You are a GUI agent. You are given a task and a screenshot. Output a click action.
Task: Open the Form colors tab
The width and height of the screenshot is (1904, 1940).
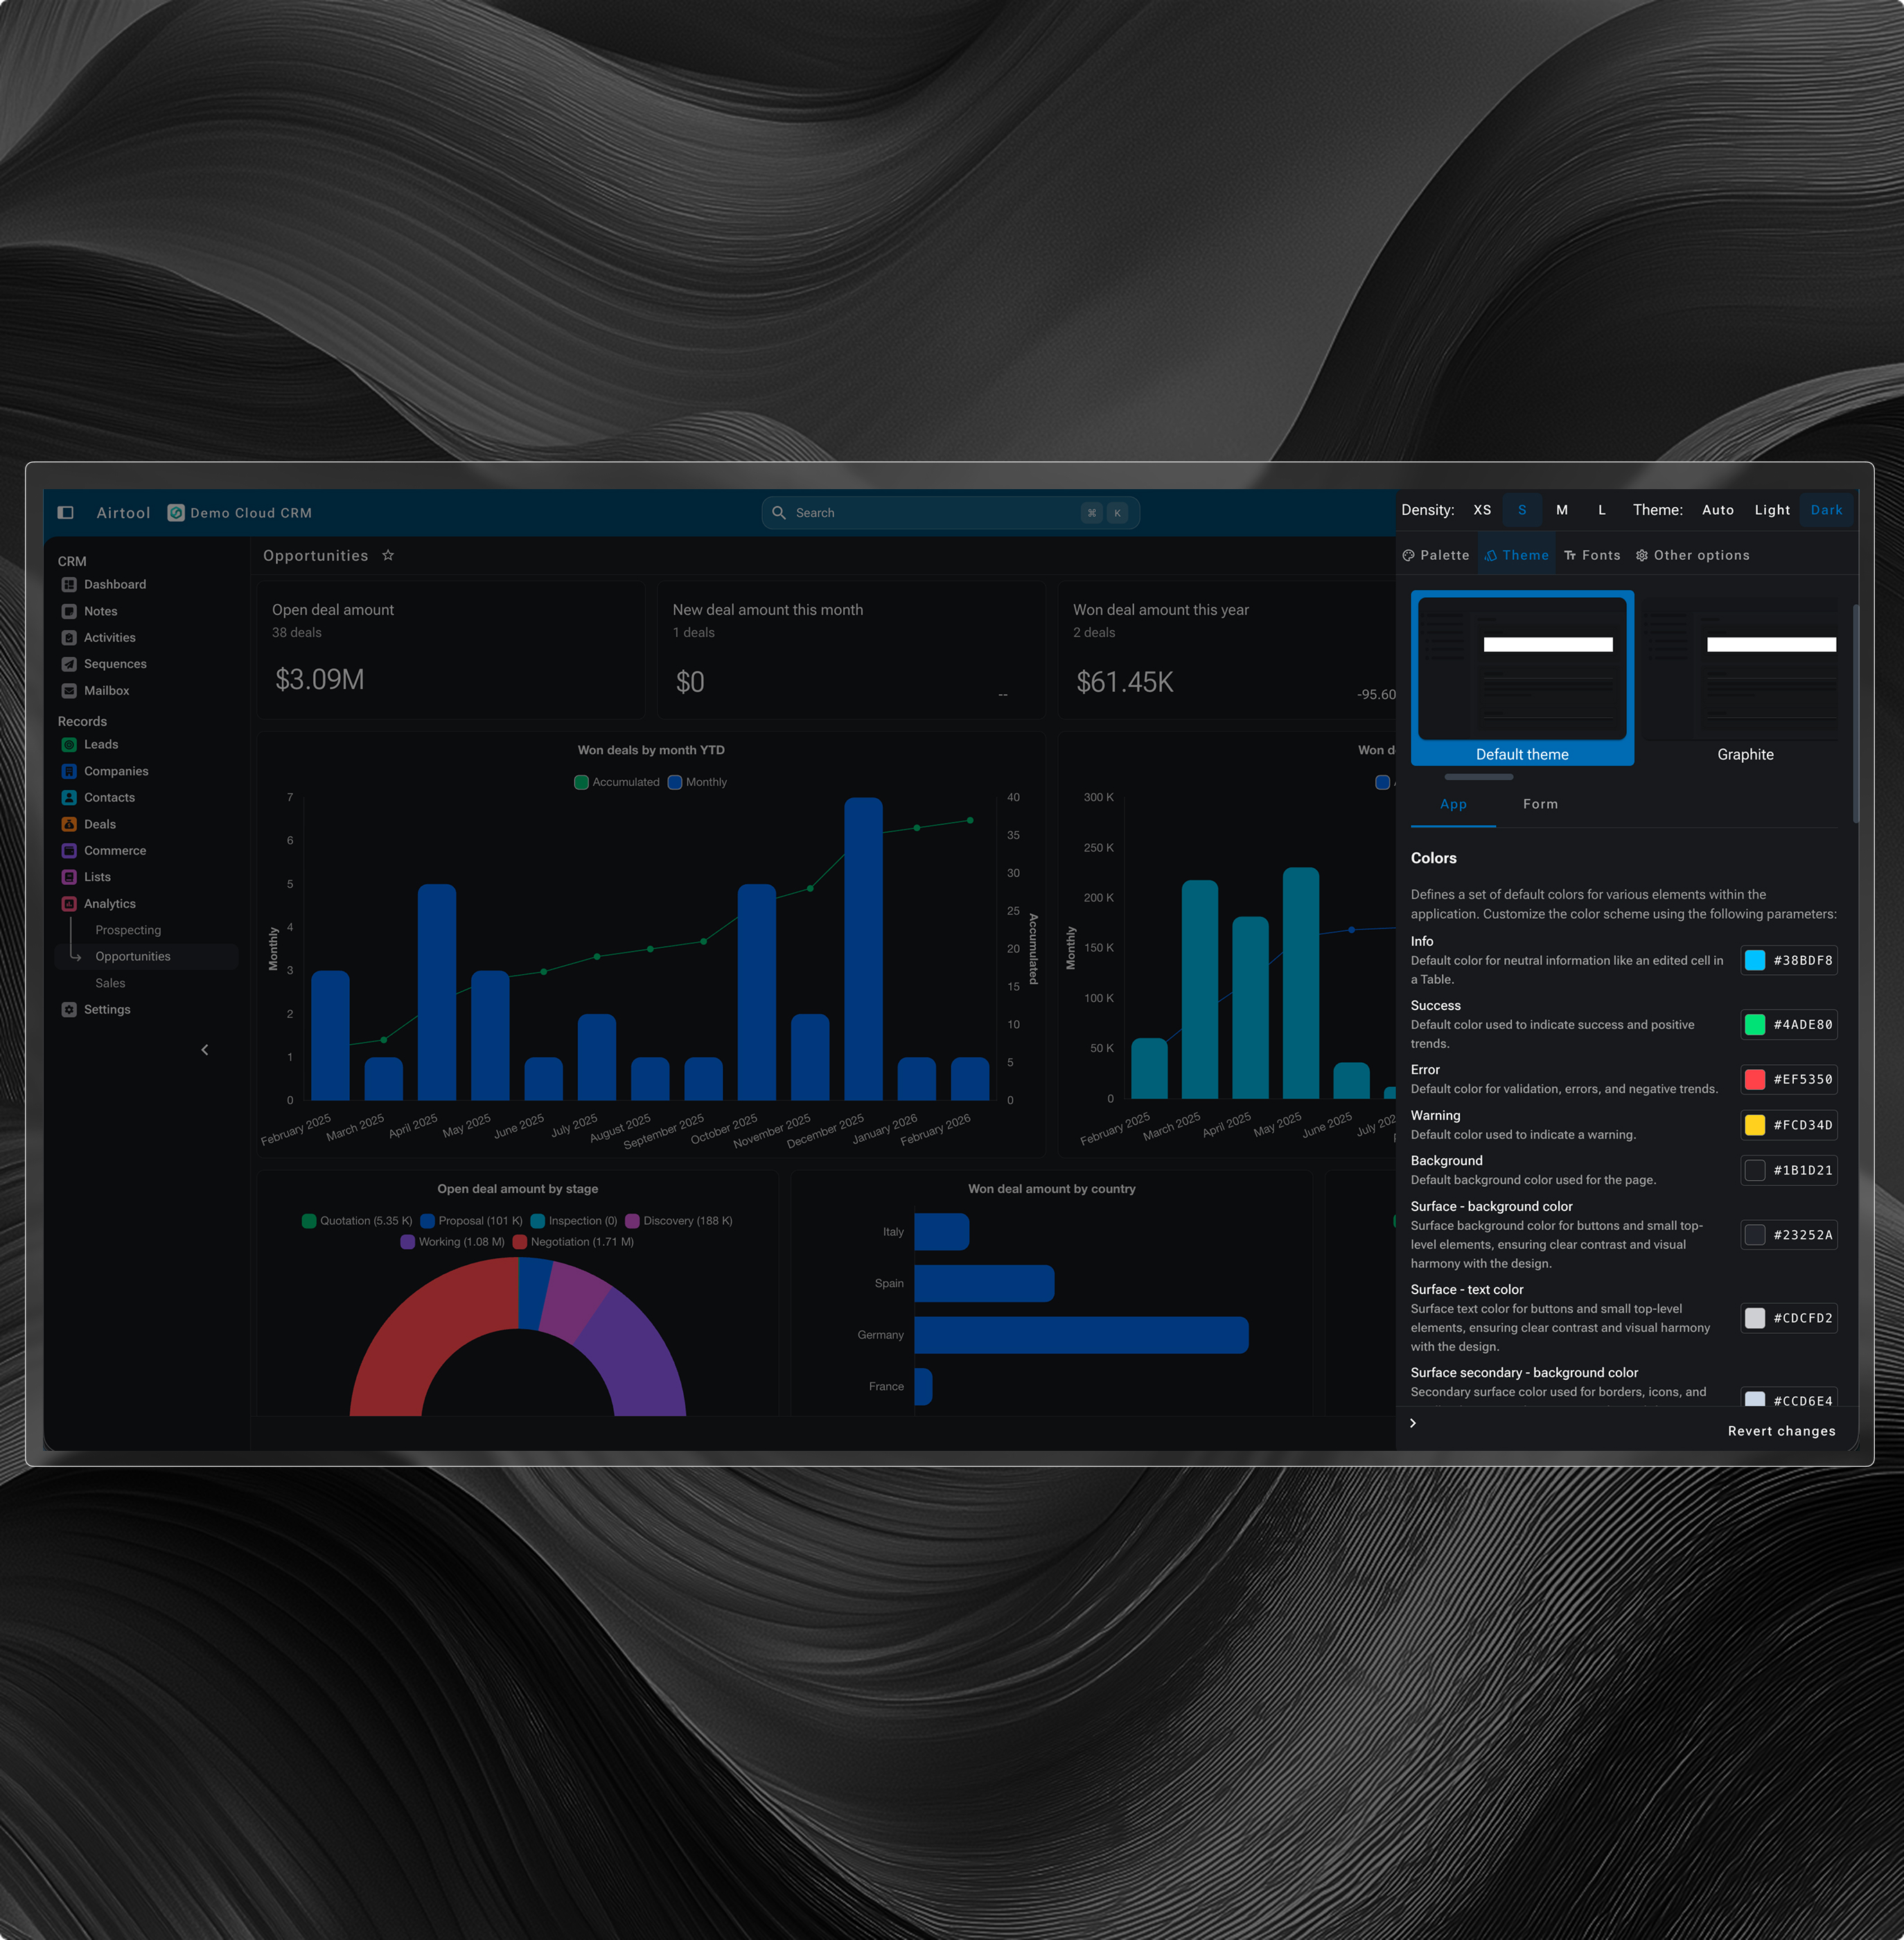pyautogui.click(x=1540, y=804)
